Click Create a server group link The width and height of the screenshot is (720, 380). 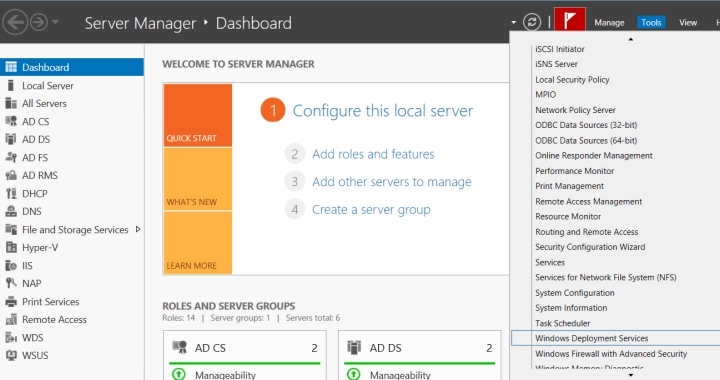point(371,210)
